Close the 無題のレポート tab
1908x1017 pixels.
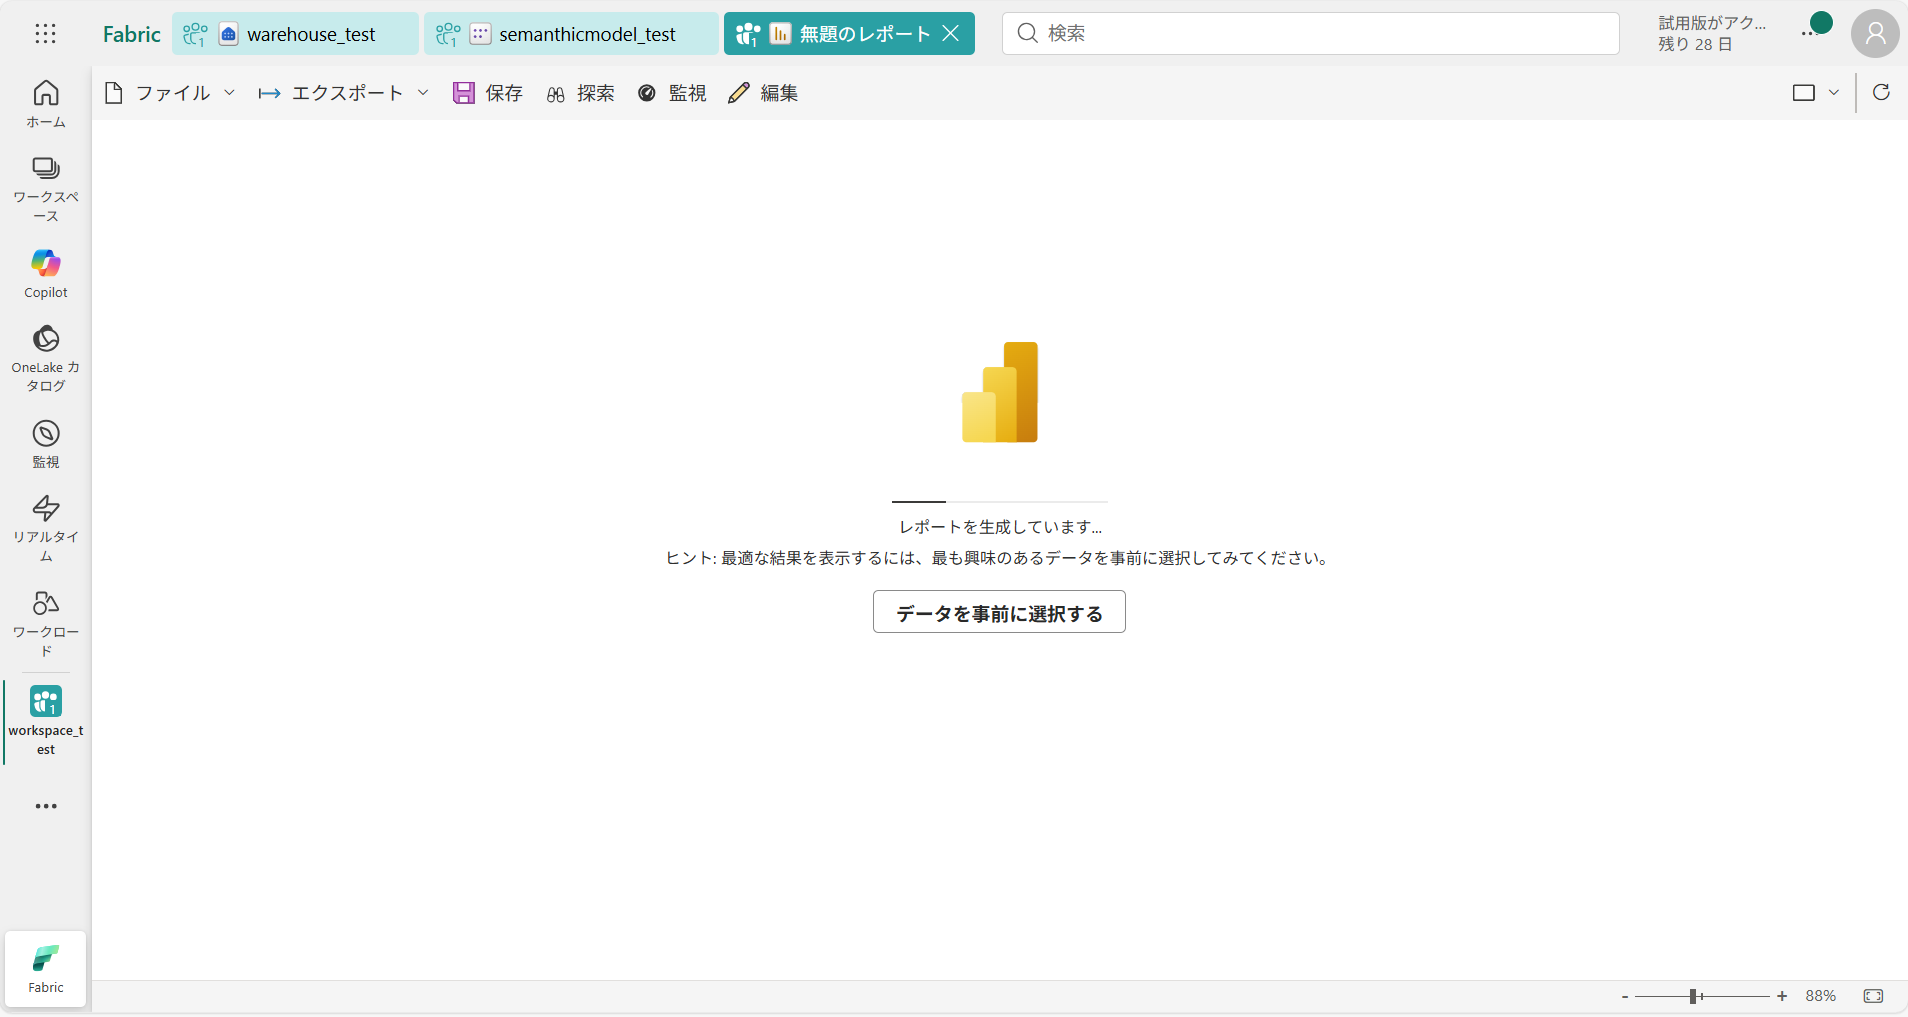point(951,34)
